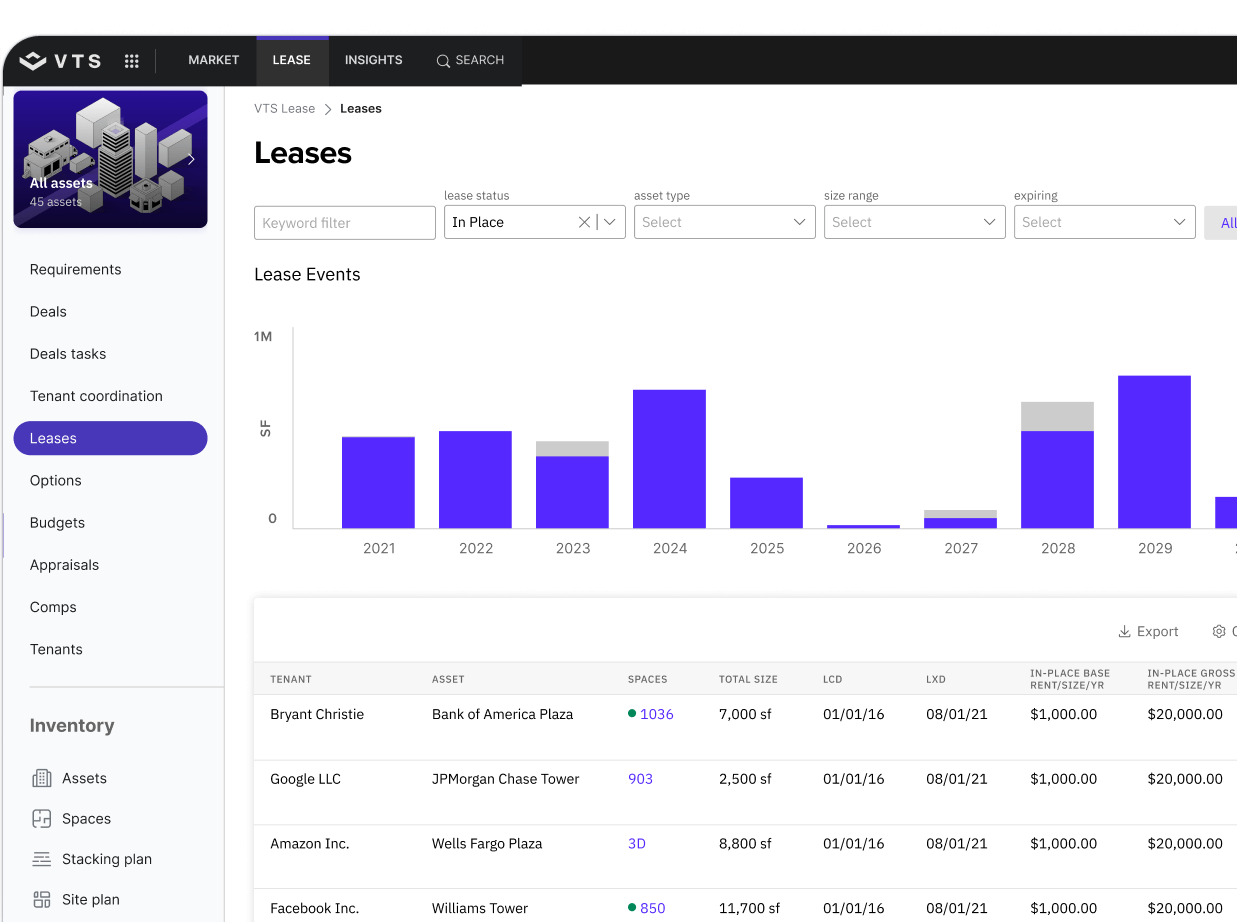Image resolution: width=1237 pixels, height=923 pixels.
Task: Click the Site plan icon
Action: (42, 899)
